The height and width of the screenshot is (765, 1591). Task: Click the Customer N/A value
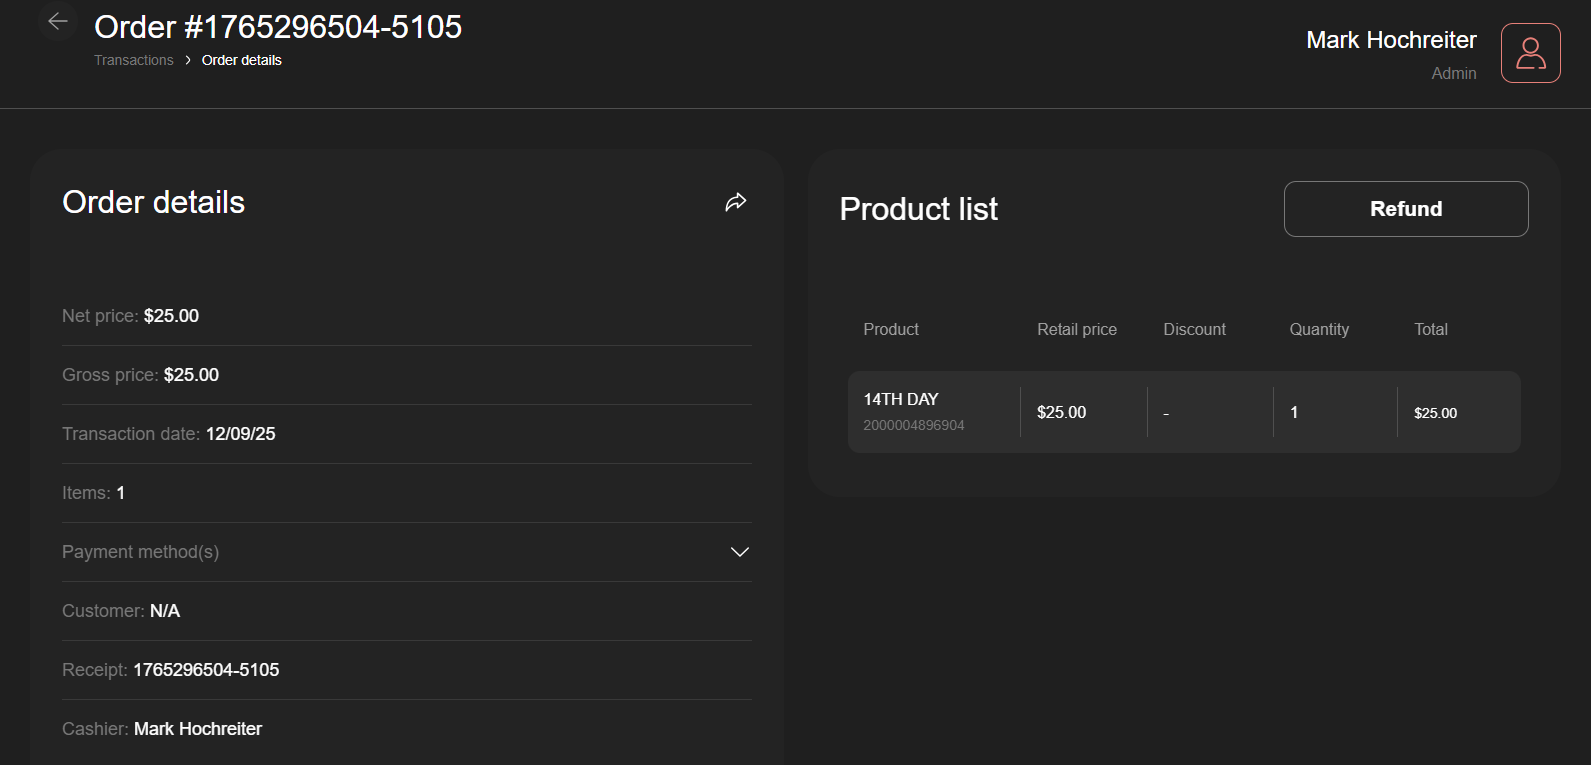click(x=165, y=611)
